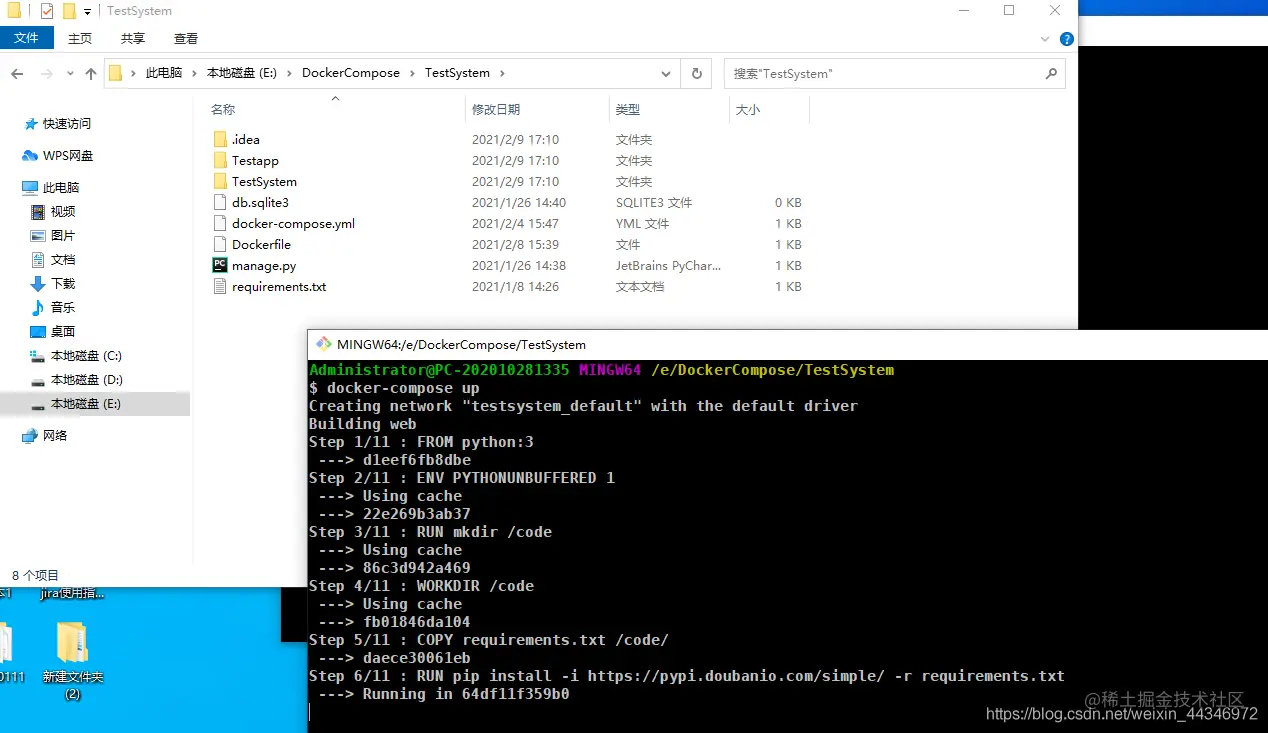This screenshot has height=733, width=1268.
Task: Select the TestSystem folder in file list
Action: pyautogui.click(x=254, y=181)
